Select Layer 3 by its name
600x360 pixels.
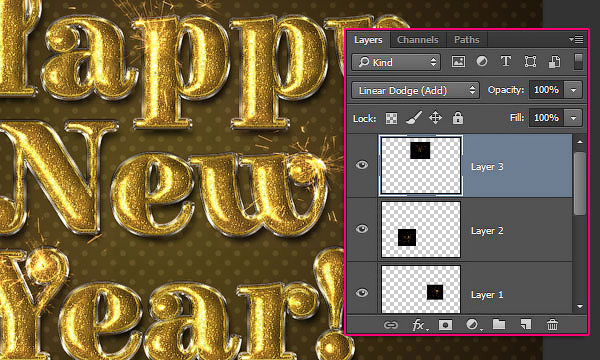pyautogui.click(x=487, y=167)
